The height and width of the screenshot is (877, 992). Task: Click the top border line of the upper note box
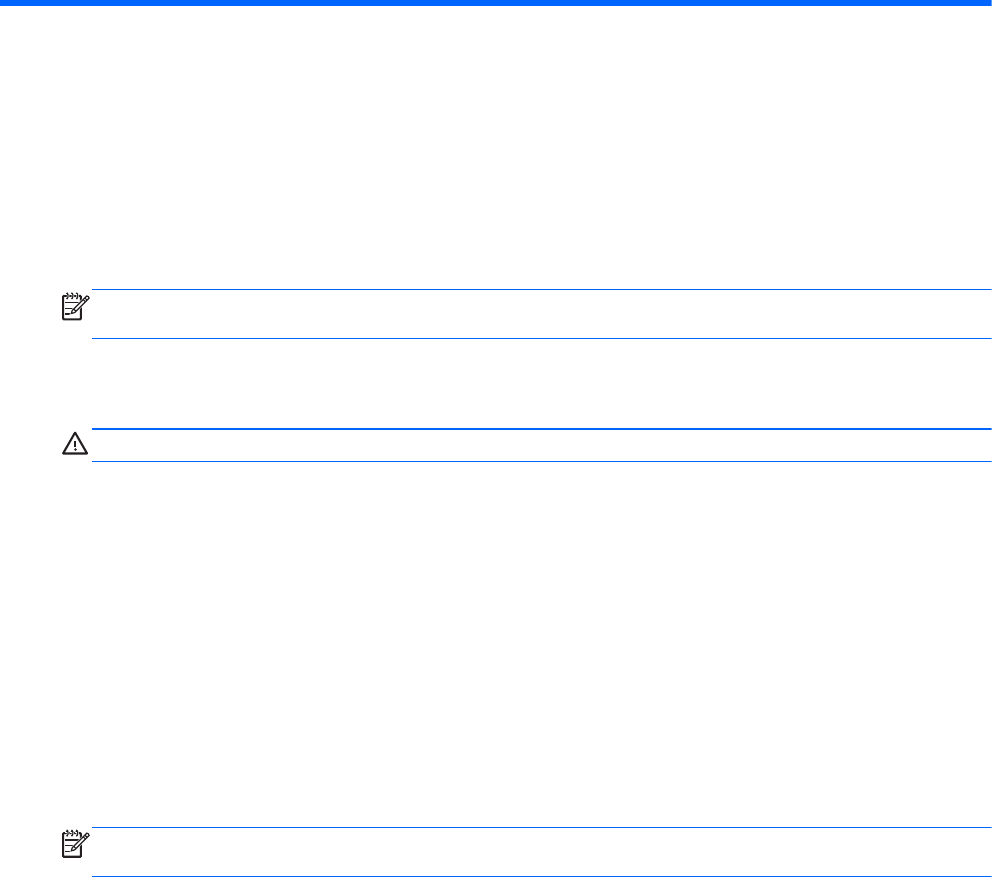540,290
